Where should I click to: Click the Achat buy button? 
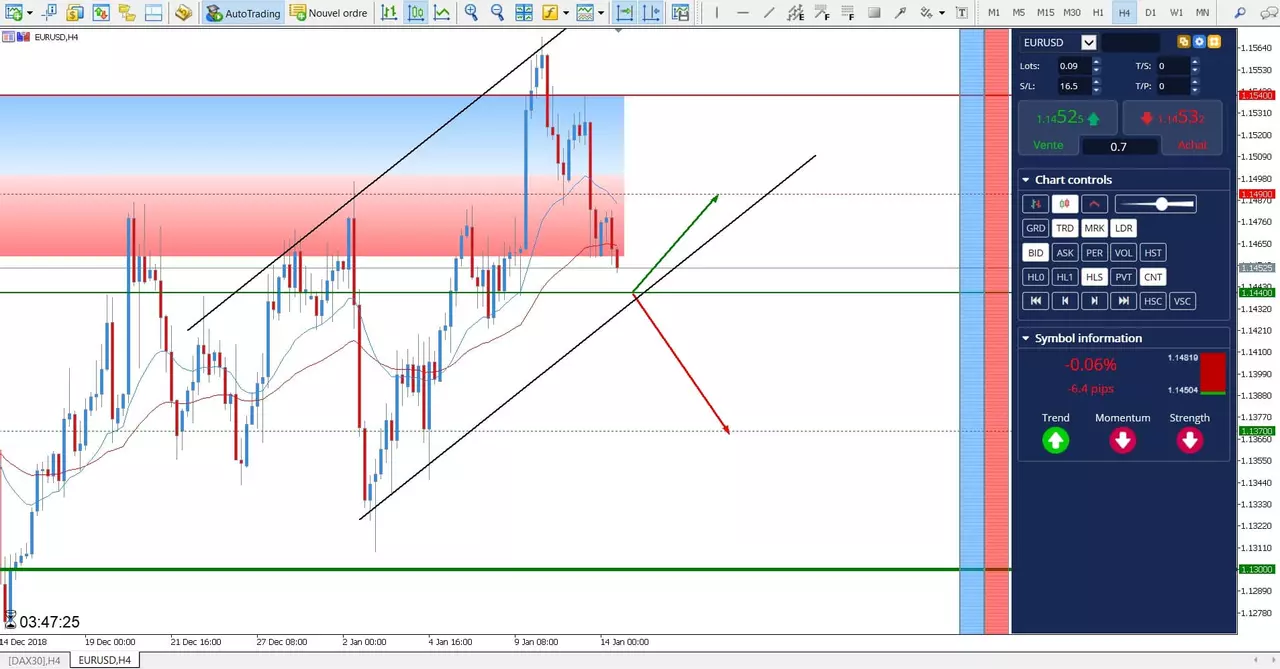pos(1192,145)
